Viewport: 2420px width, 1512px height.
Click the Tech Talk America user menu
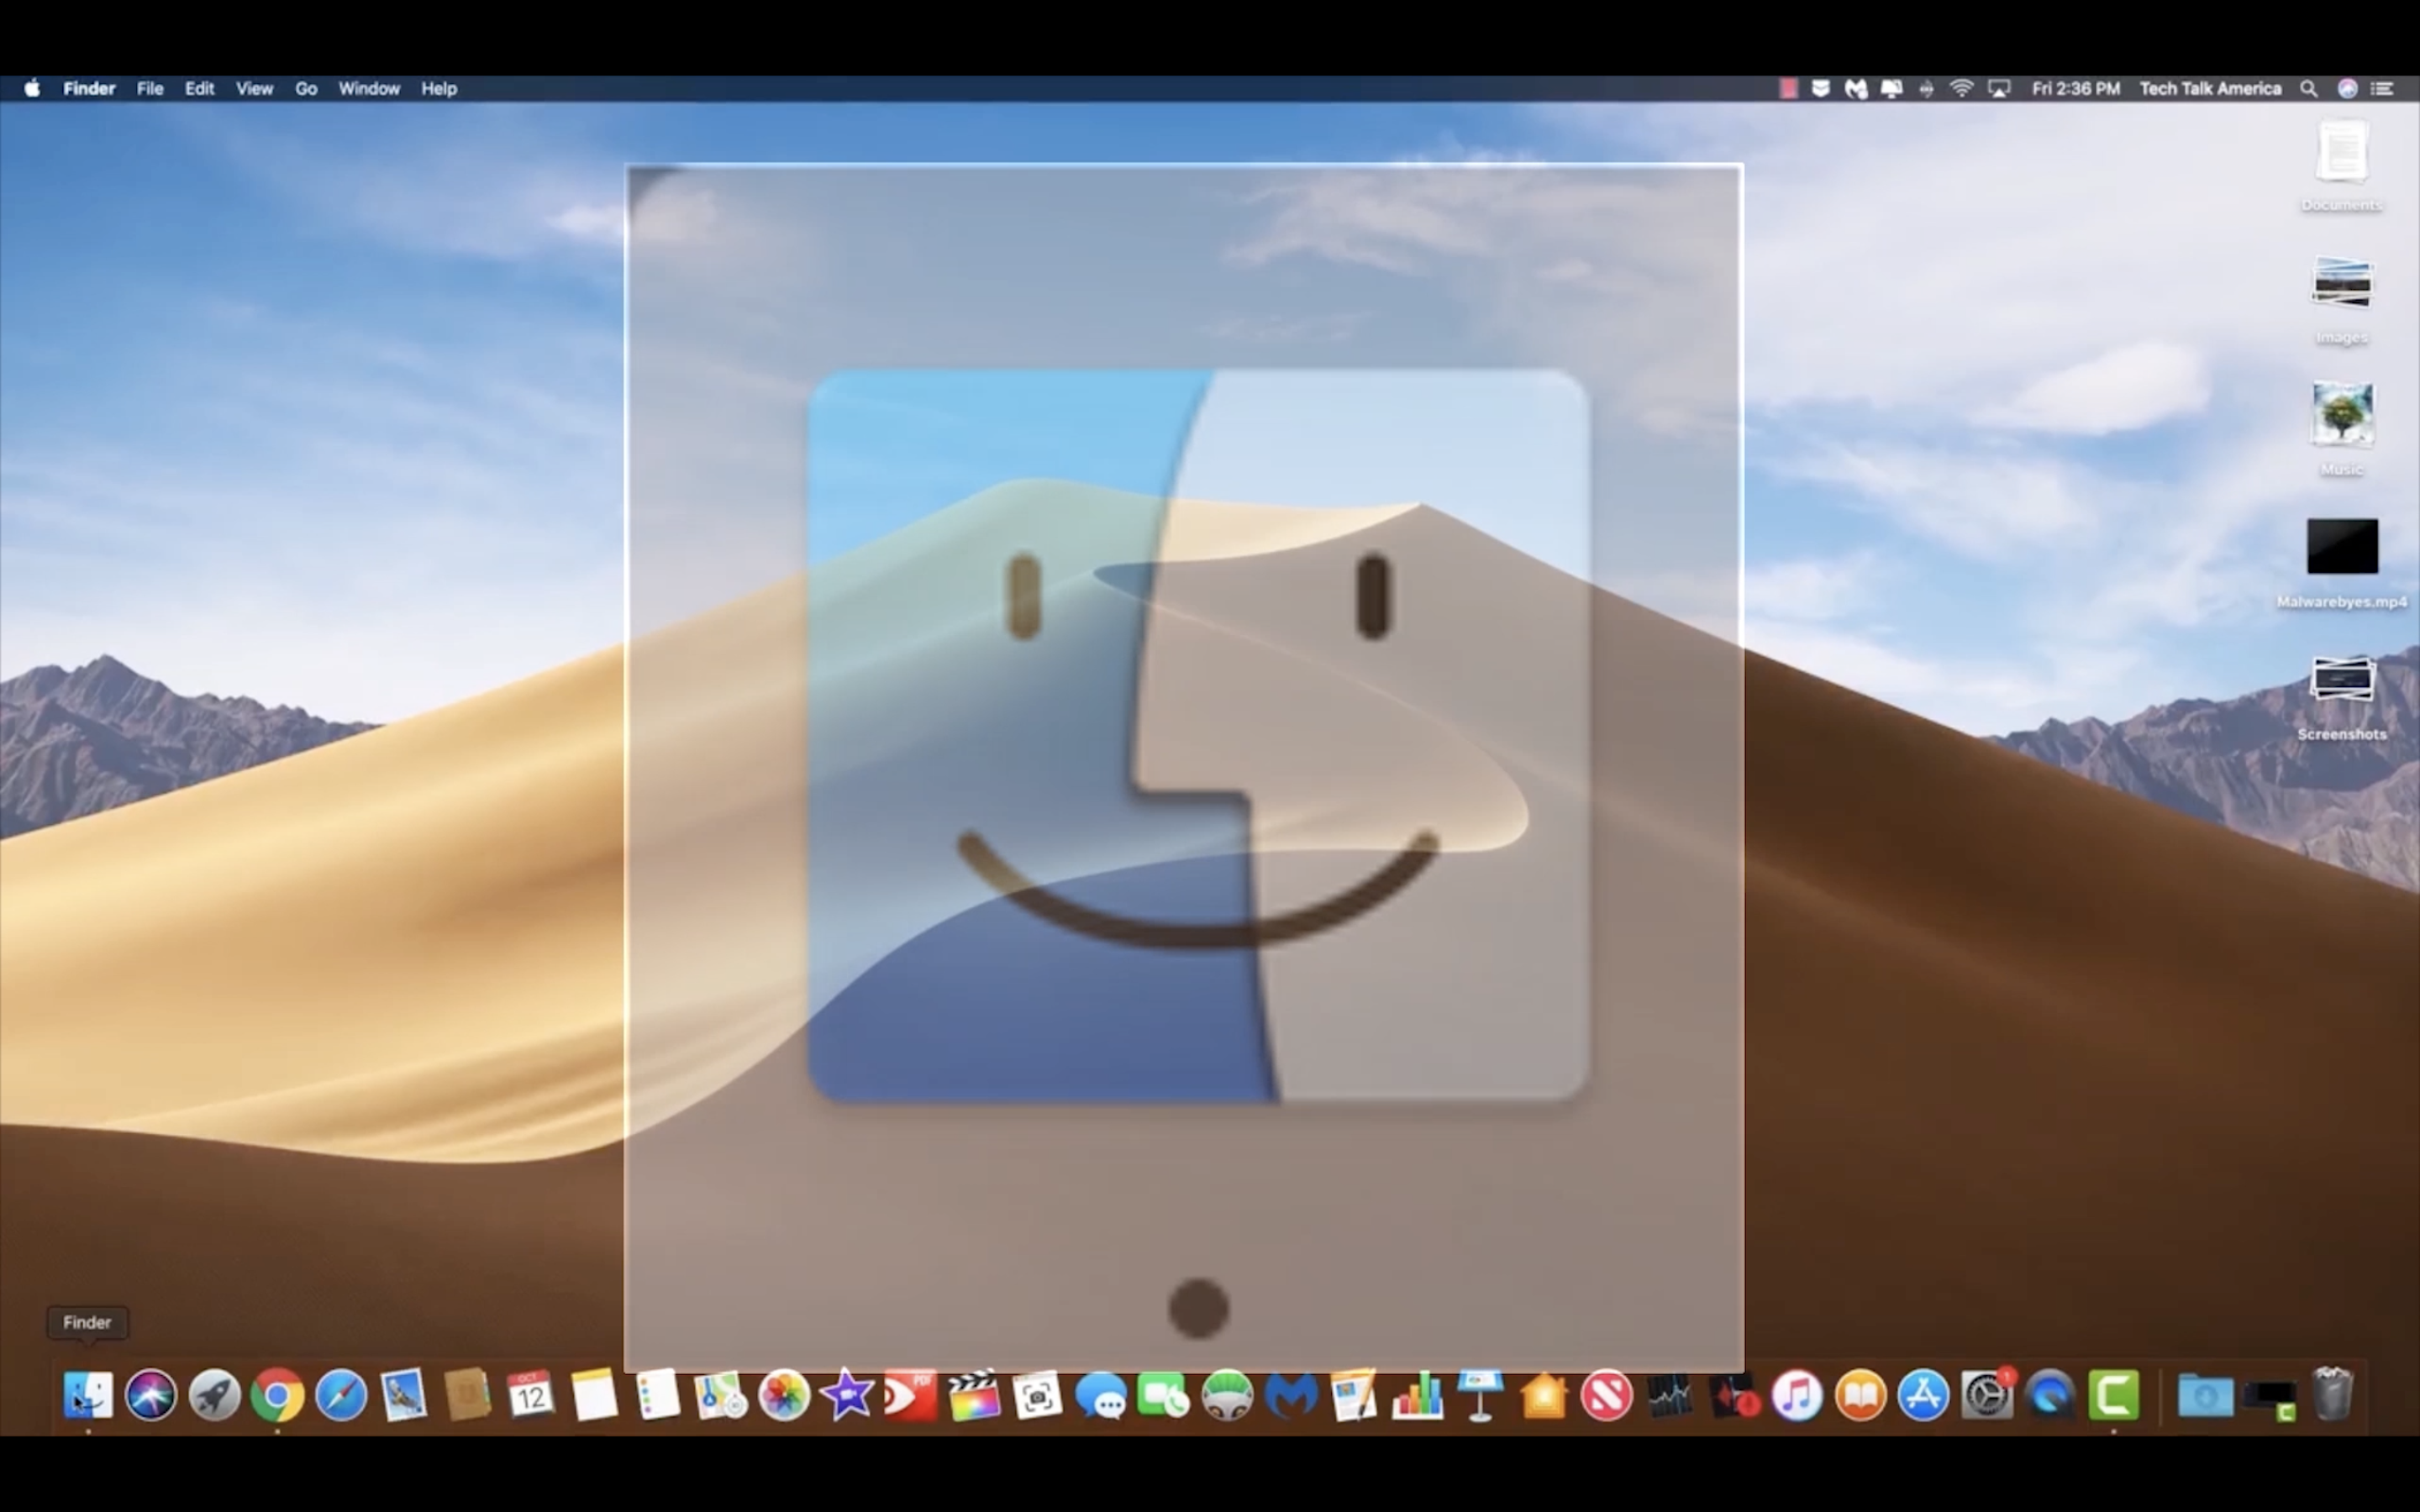[x=2210, y=88]
